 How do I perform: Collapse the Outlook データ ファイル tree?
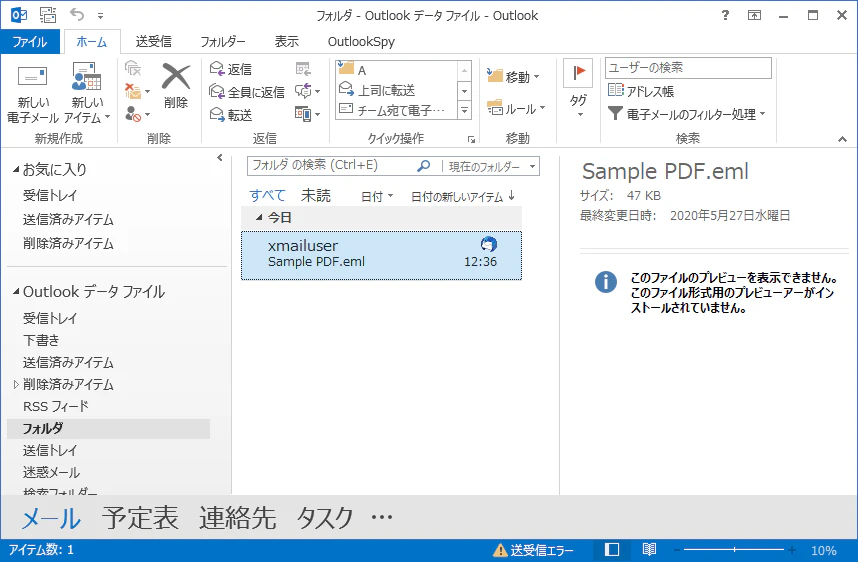click(x=16, y=292)
